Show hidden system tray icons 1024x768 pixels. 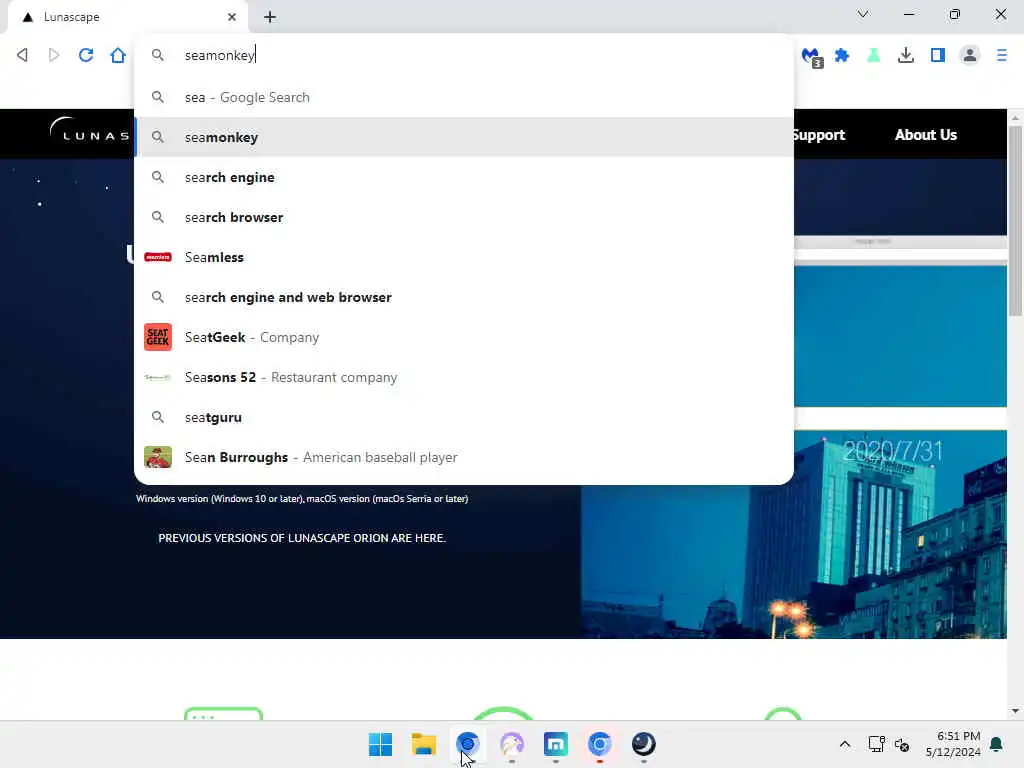[844, 744]
